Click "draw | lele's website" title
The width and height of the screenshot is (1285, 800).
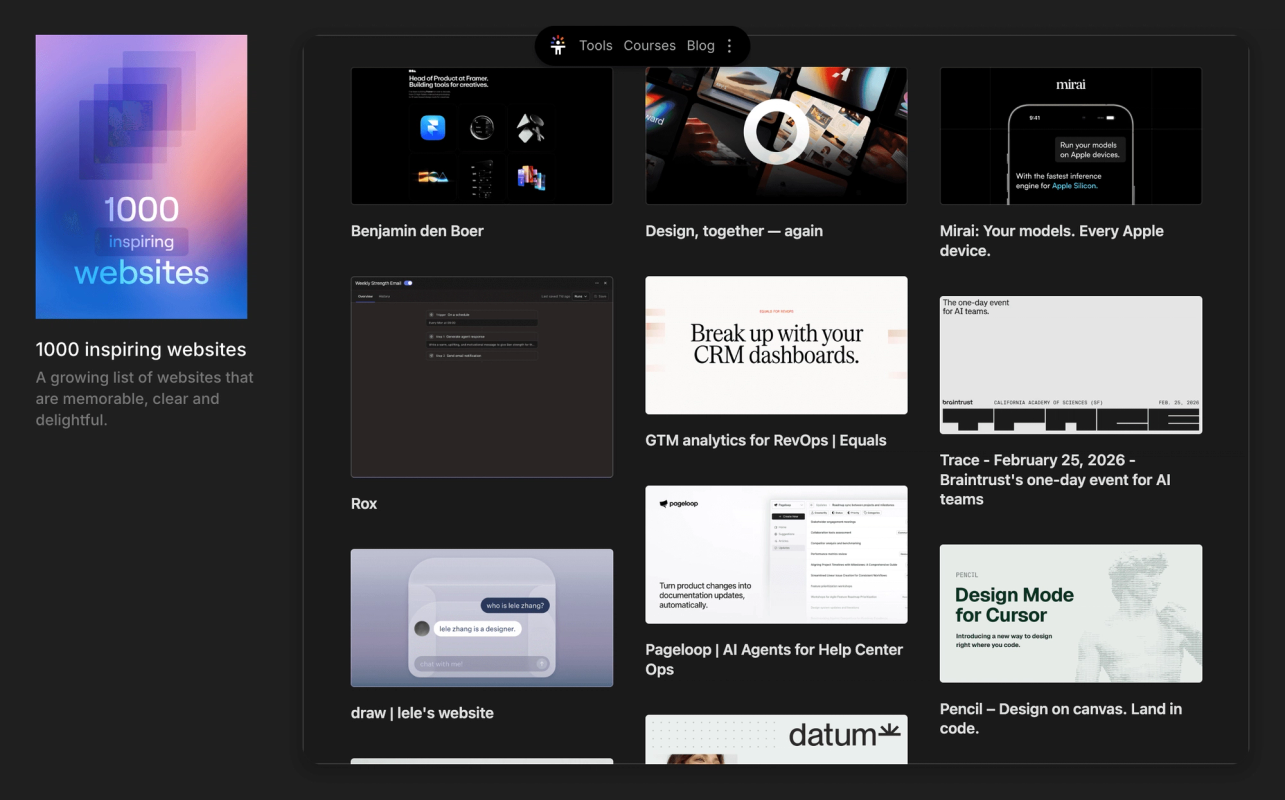coord(422,713)
